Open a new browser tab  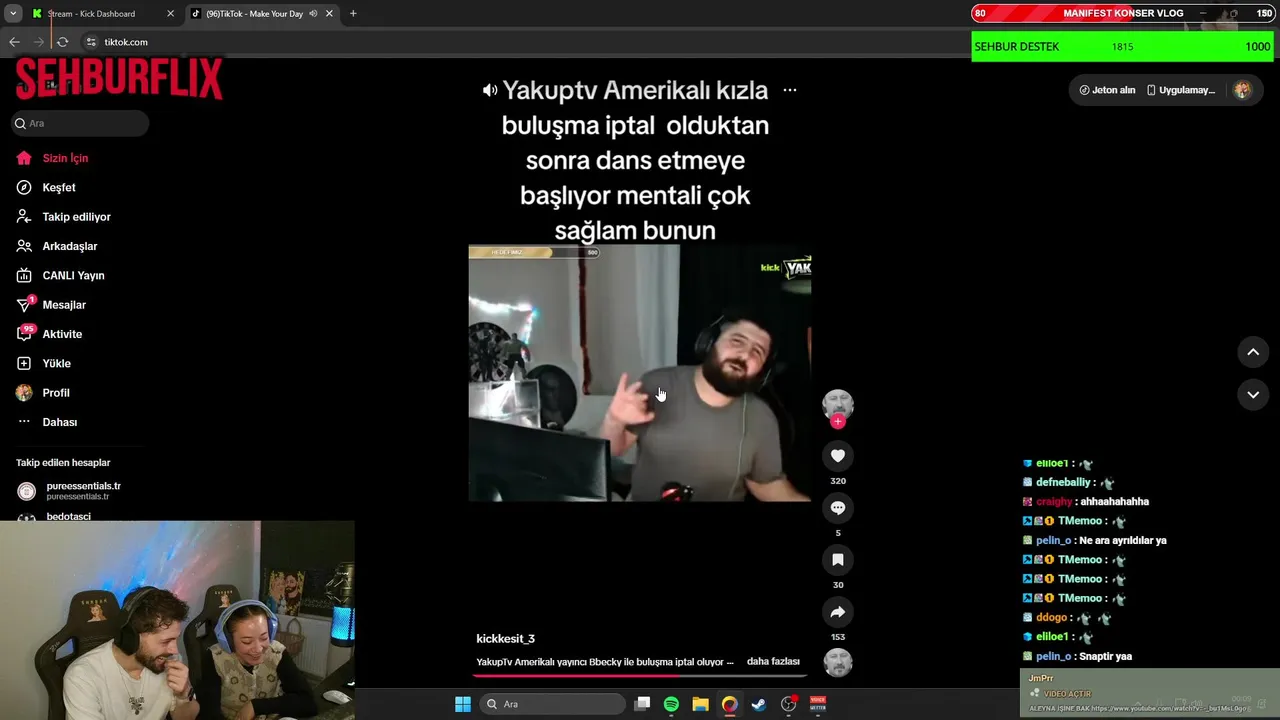(x=353, y=14)
